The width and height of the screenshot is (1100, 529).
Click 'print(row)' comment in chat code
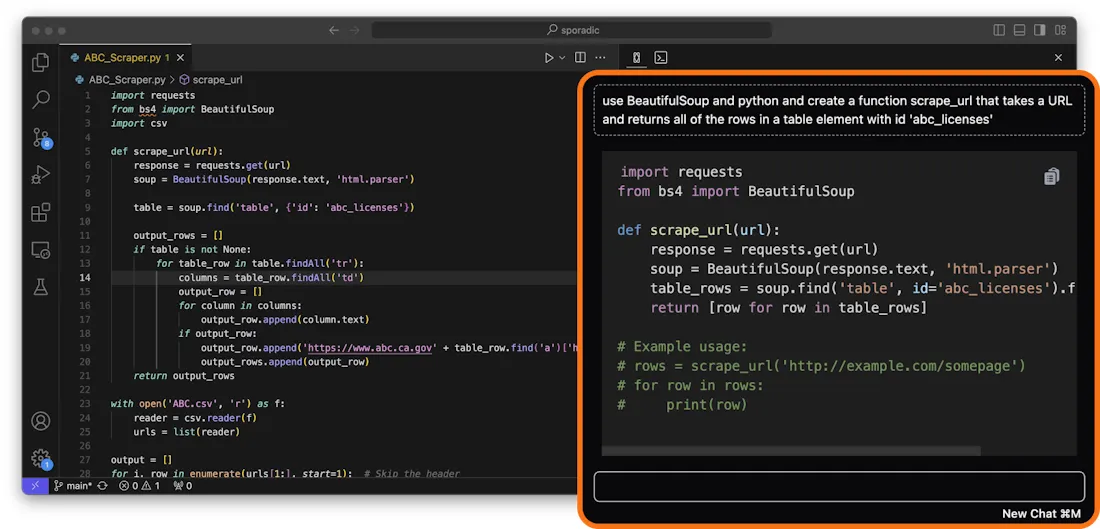click(x=706, y=405)
